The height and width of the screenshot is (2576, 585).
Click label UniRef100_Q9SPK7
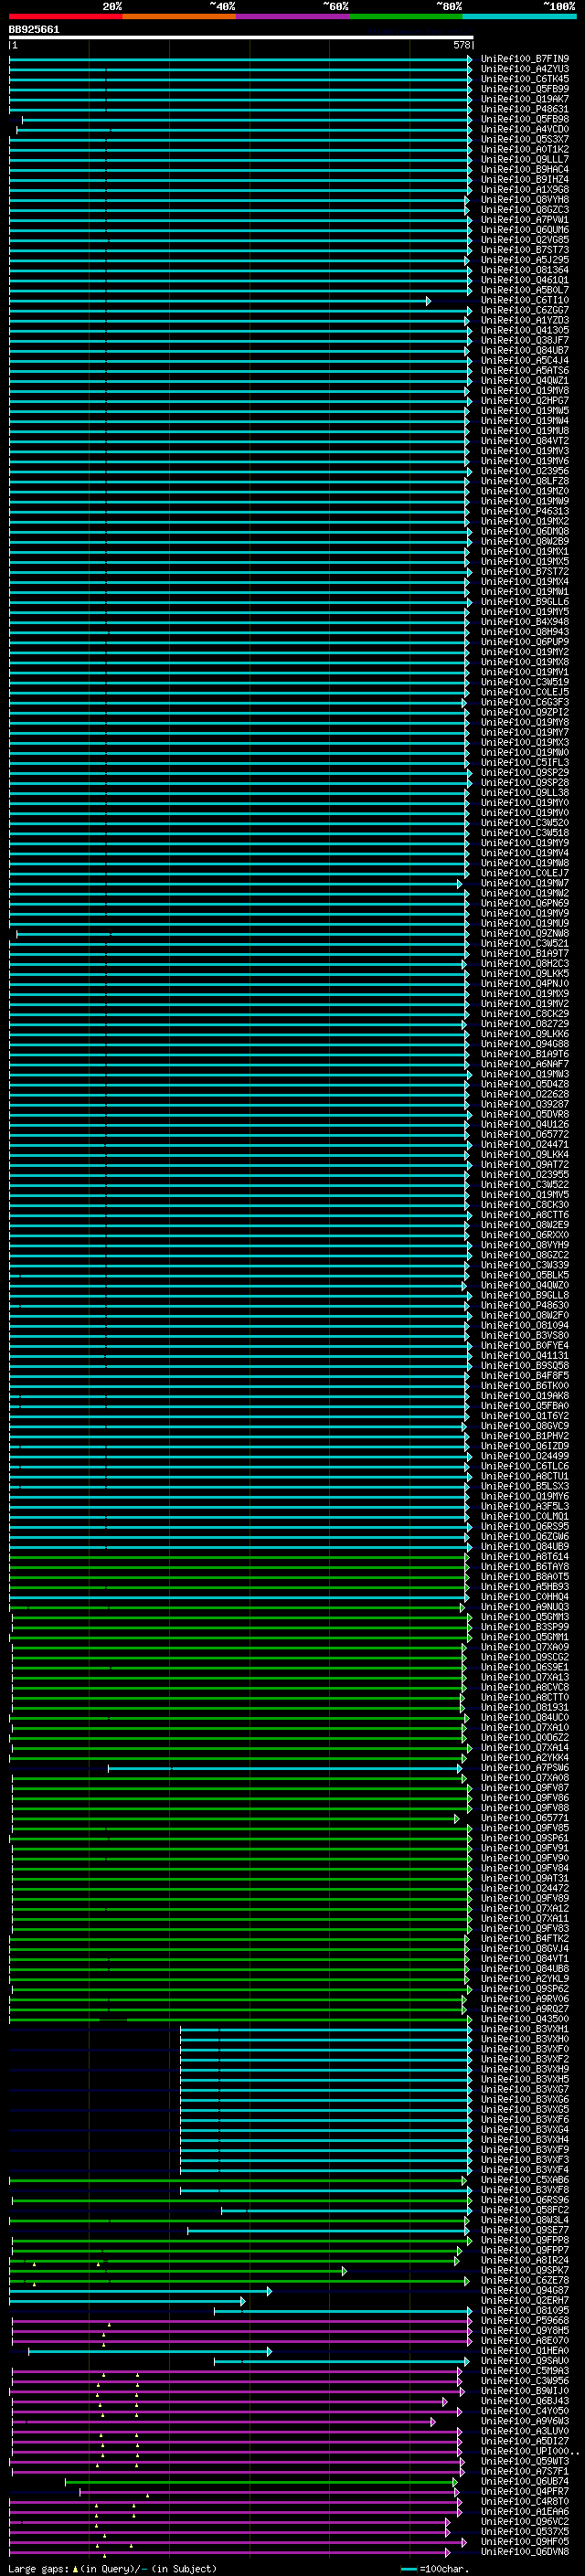(x=525, y=2270)
